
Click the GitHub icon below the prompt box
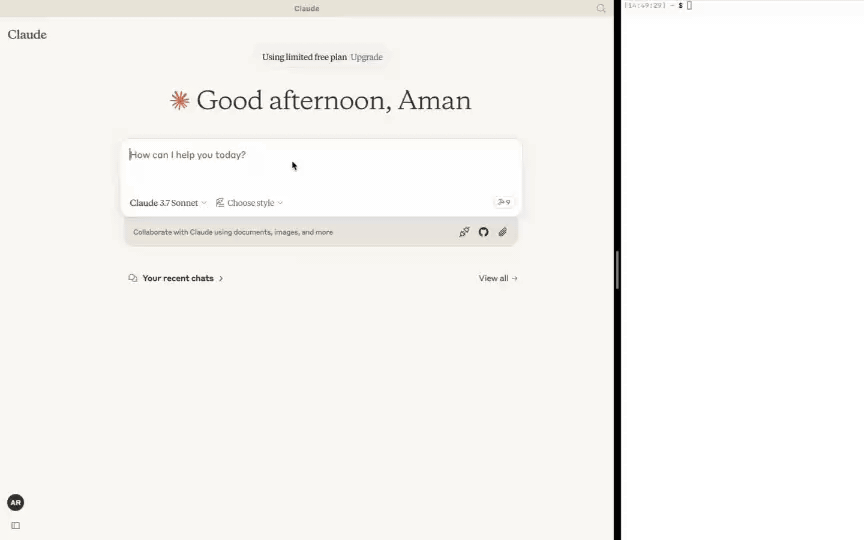(x=483, y=232)
